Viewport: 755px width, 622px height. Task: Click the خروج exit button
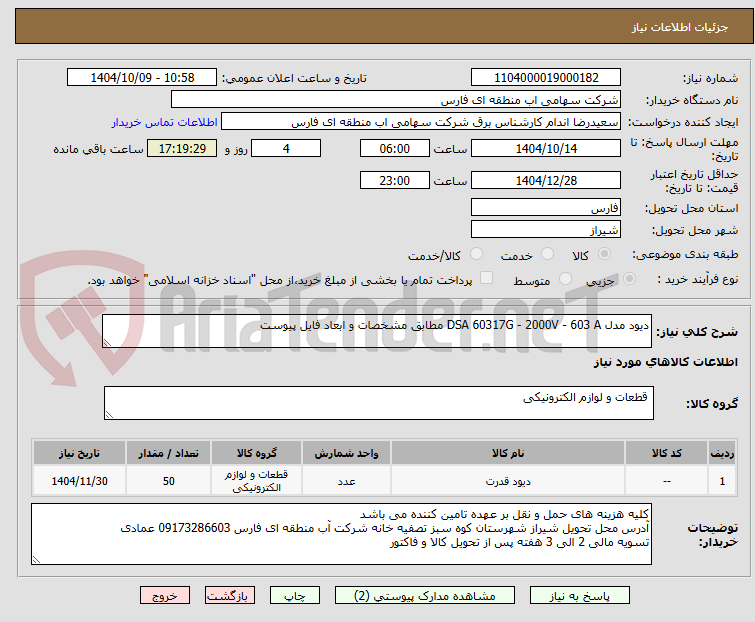click(165, 596)
